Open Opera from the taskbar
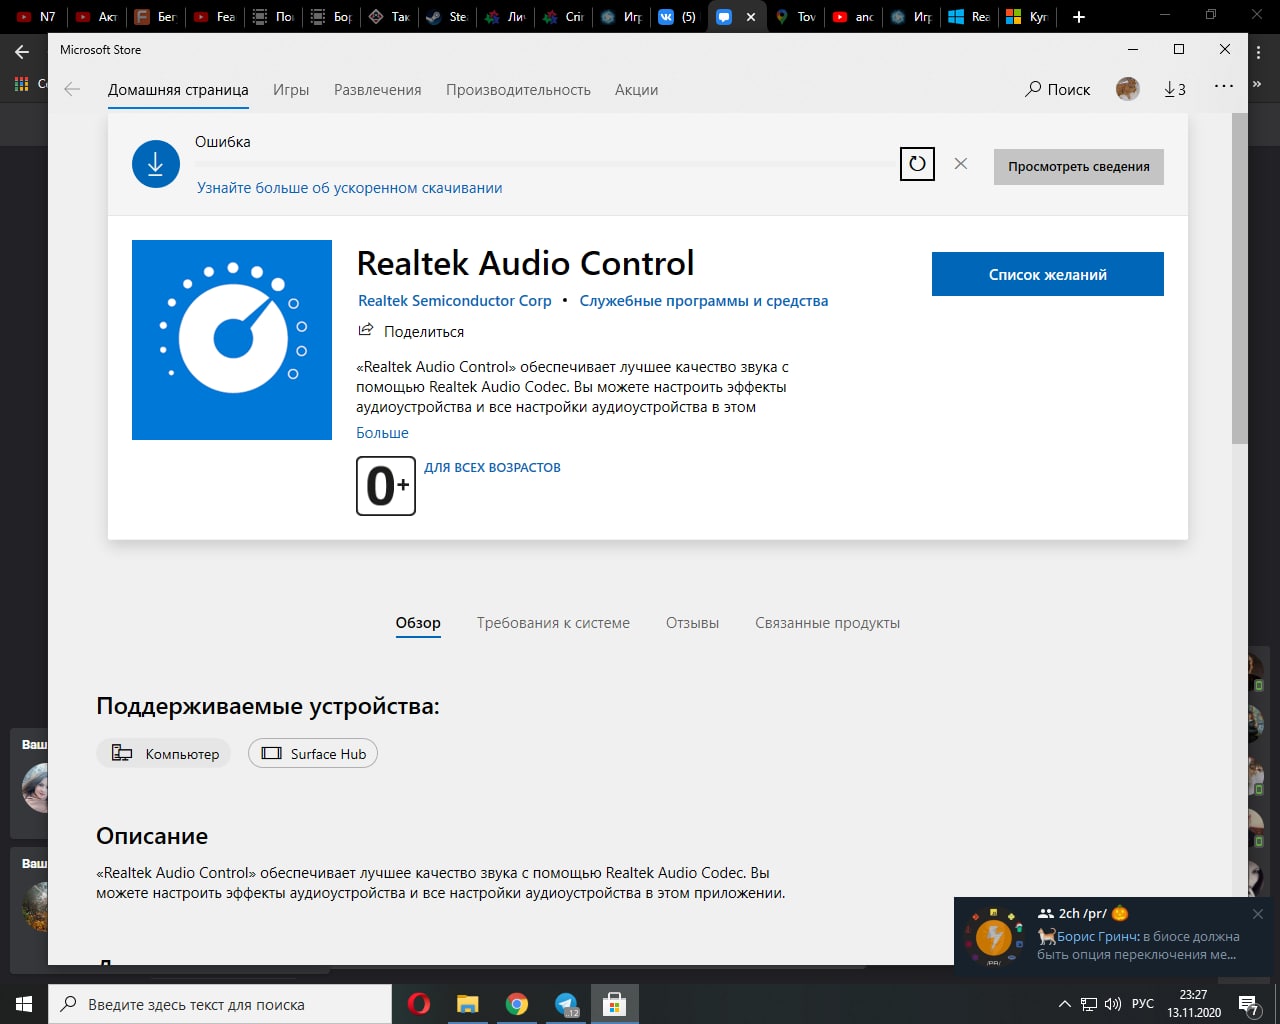 419,1004
